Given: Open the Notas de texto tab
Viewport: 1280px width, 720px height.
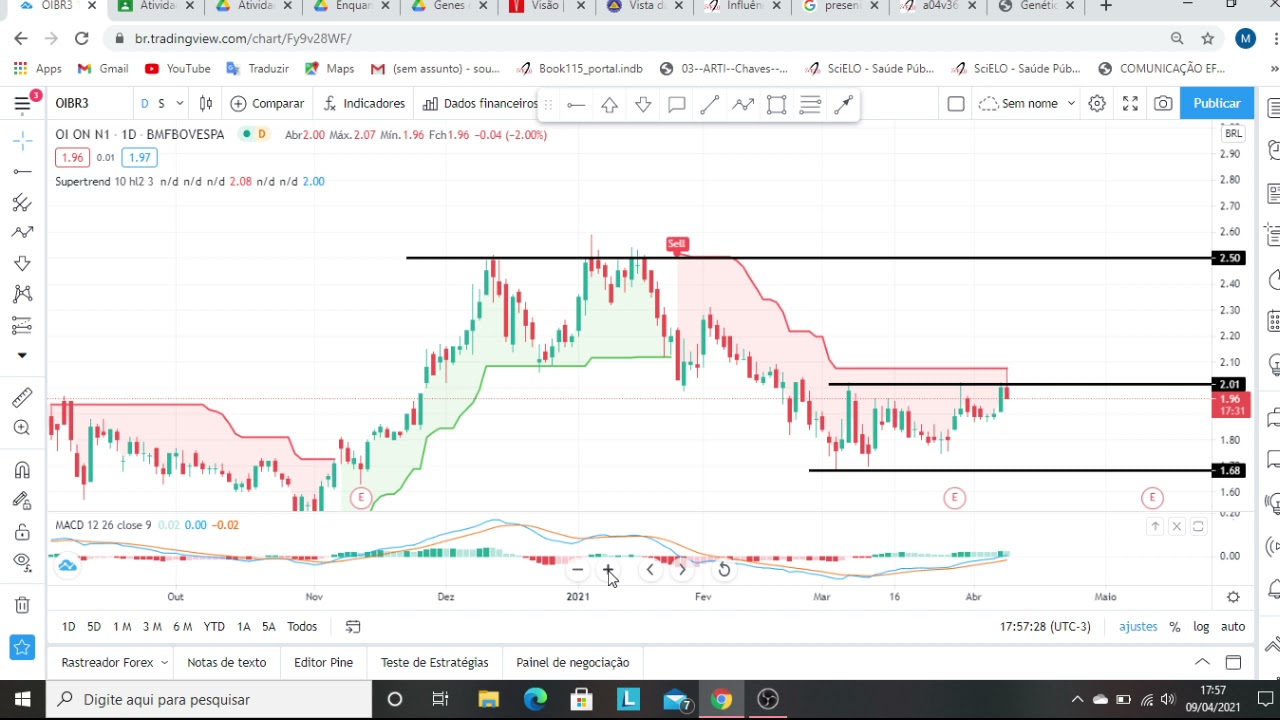Looking at the screenshot, I should click(x=227, y=662).
